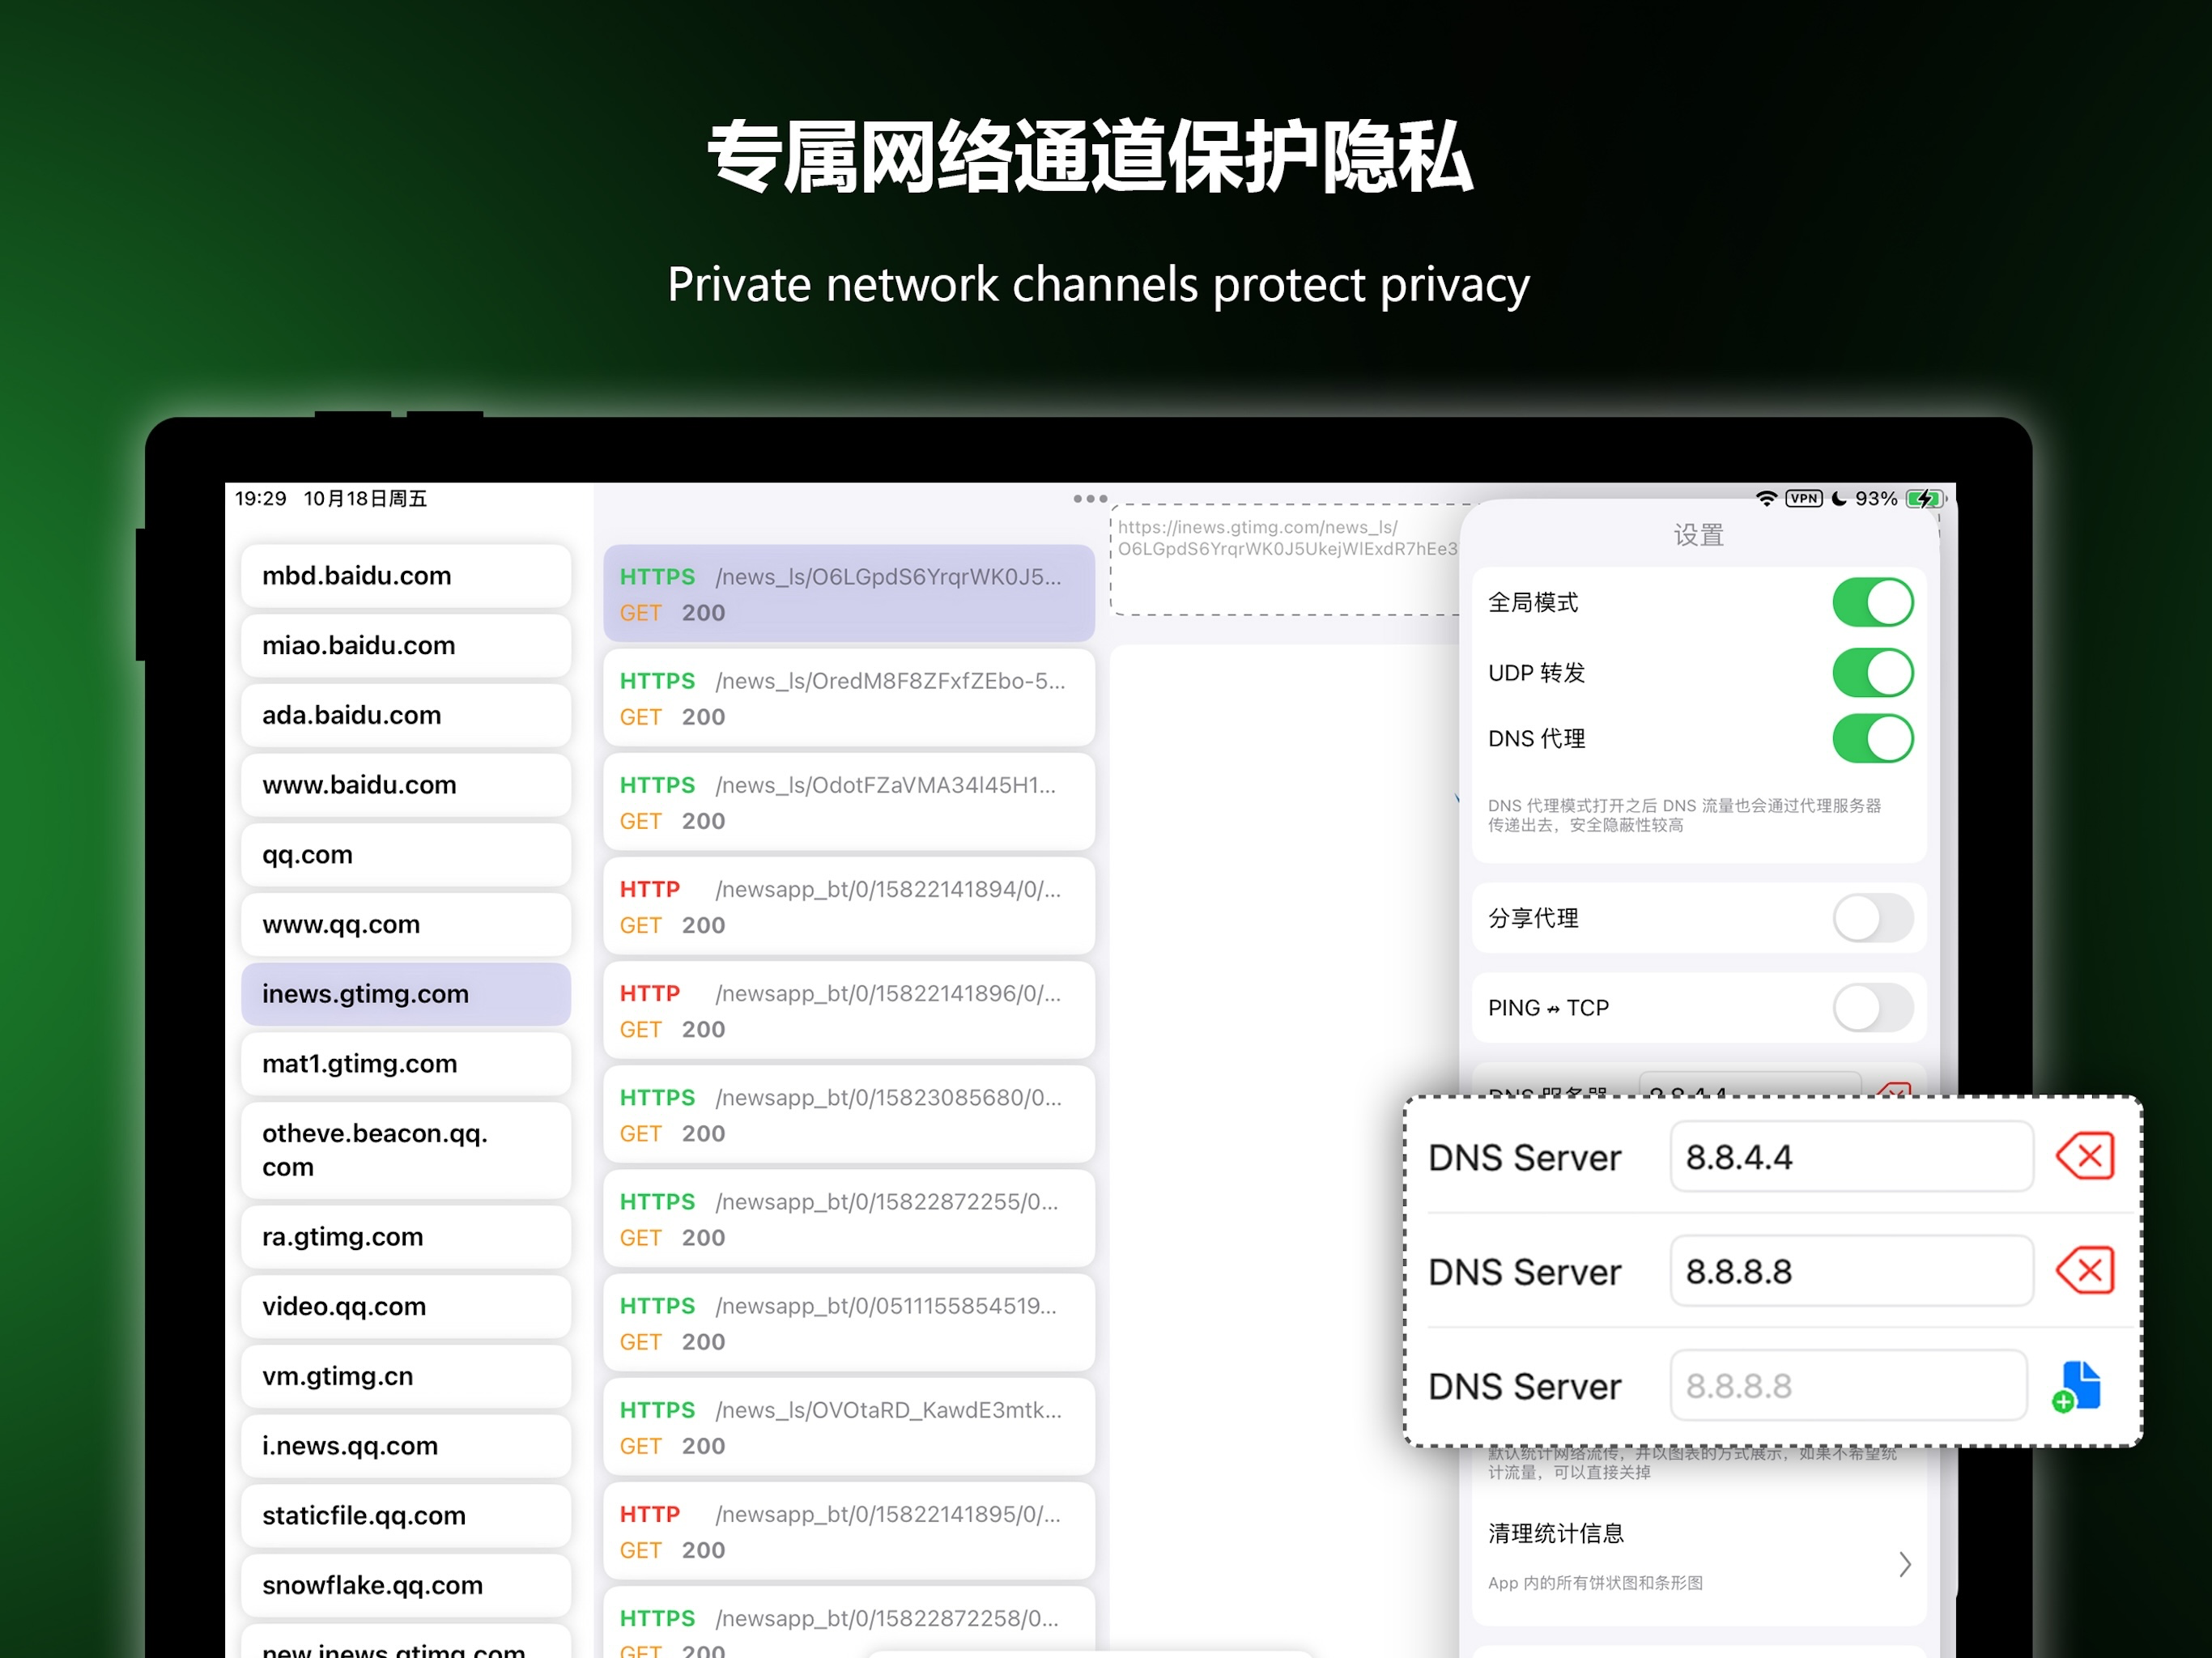Open HTTP request /newsapp_bt/0/15822141896/0/...
Viewport: 2212px width, 1658px height.
[849, 1010]
